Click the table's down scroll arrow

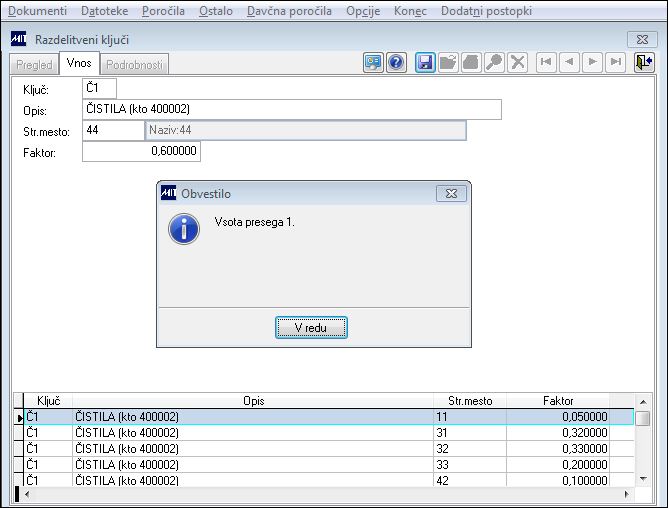click(x=643, y=479)
